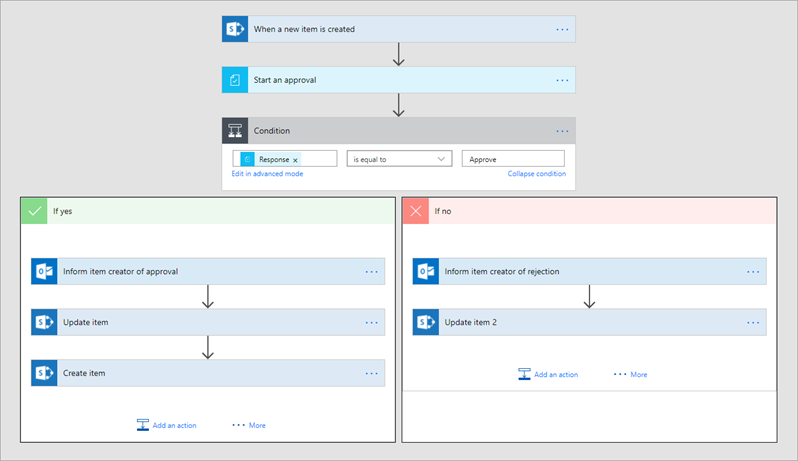
Task: Collapse the condition card
Action: [536, 174]
